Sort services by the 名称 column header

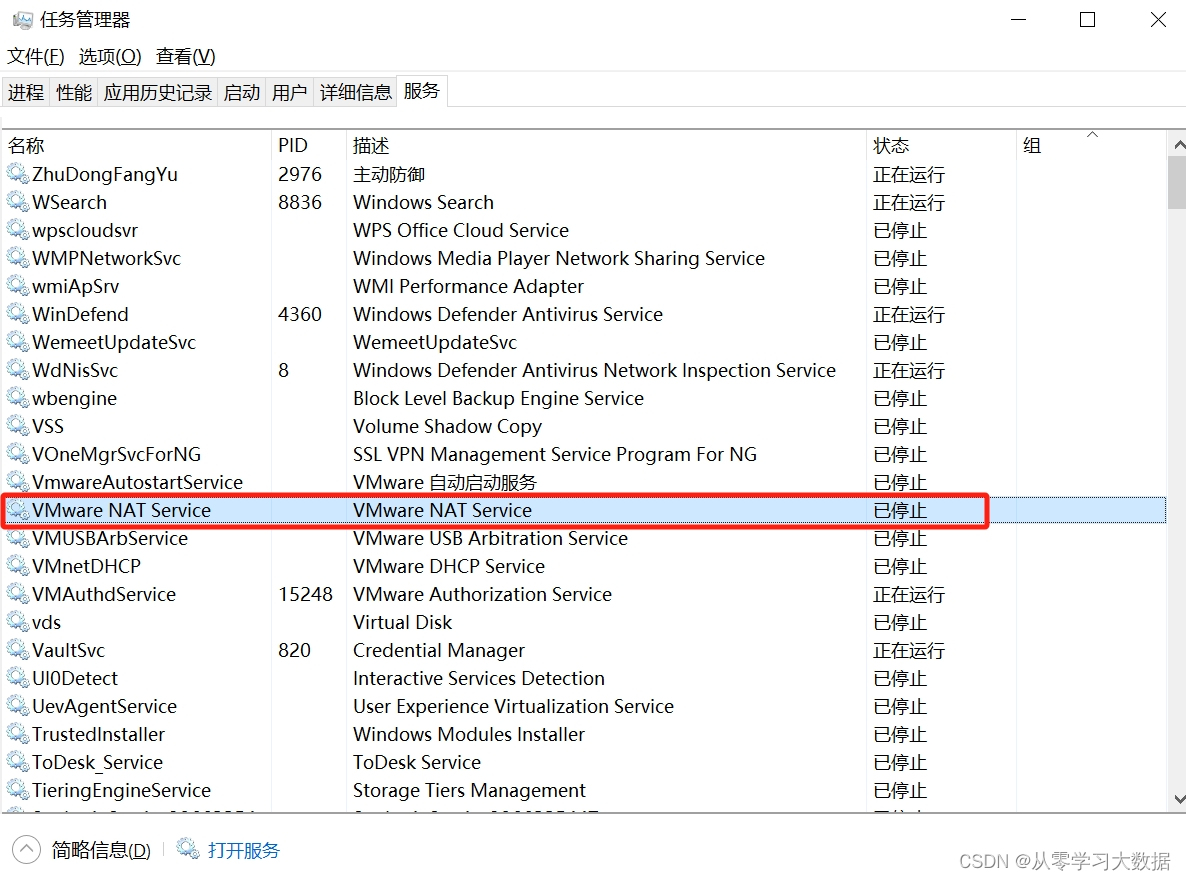click(x=136, y=145)
